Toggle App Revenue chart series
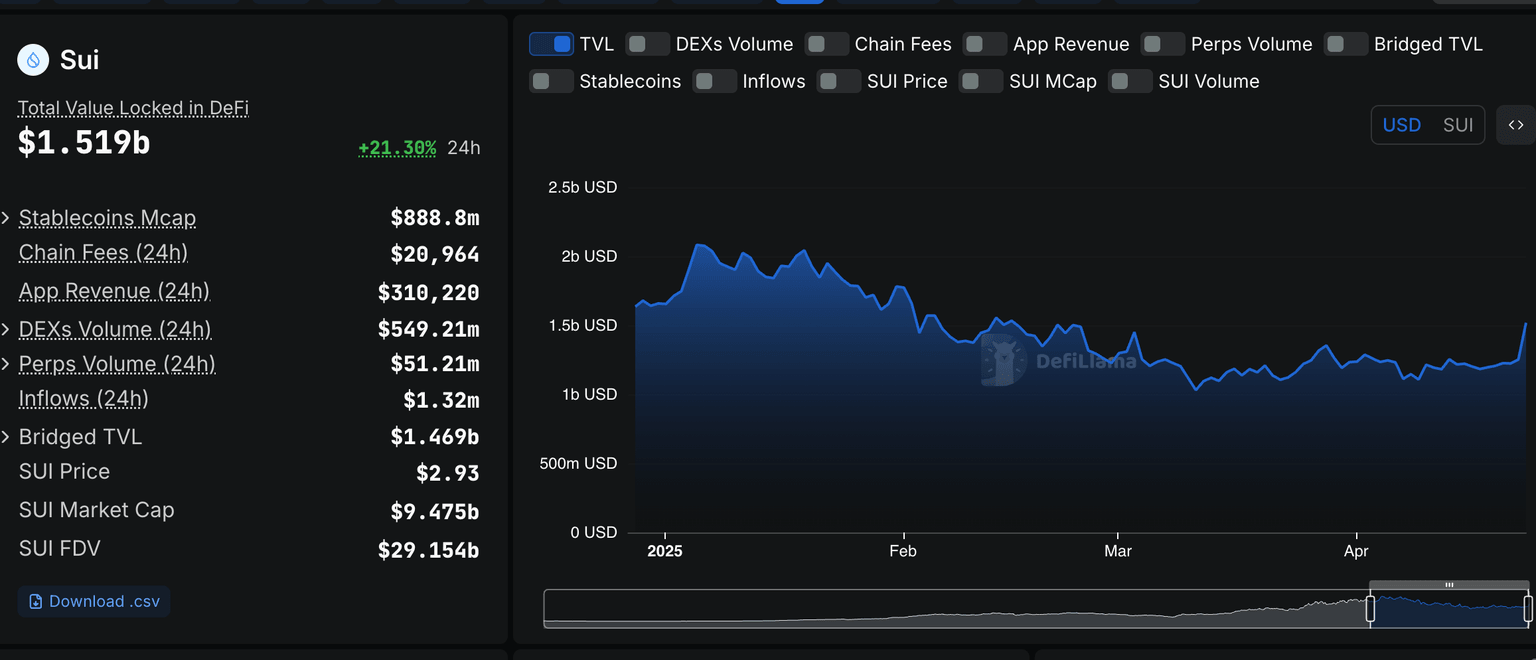1536x660 pixels. (x=985, y=44)
